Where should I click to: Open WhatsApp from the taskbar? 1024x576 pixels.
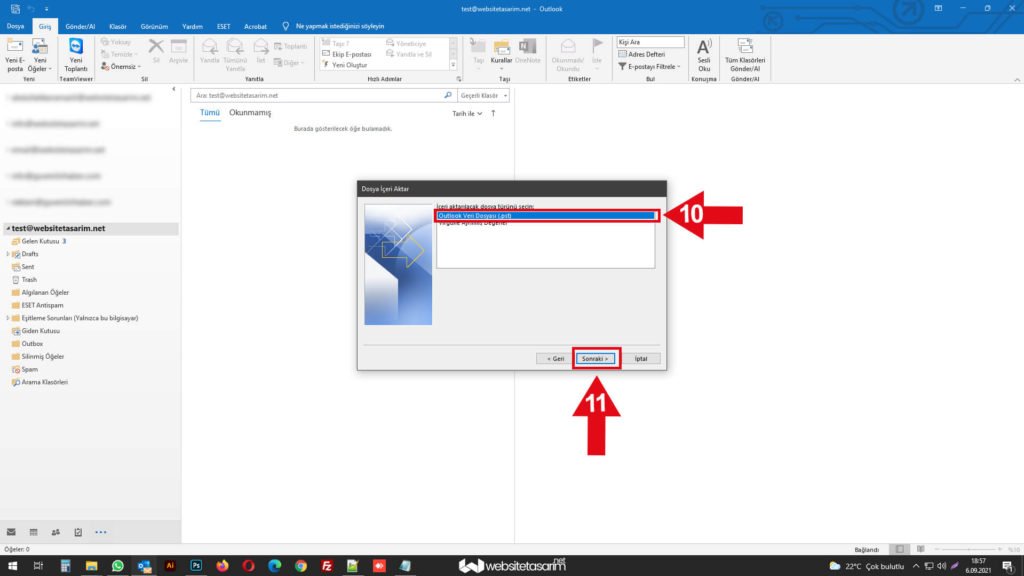(118, 566)
